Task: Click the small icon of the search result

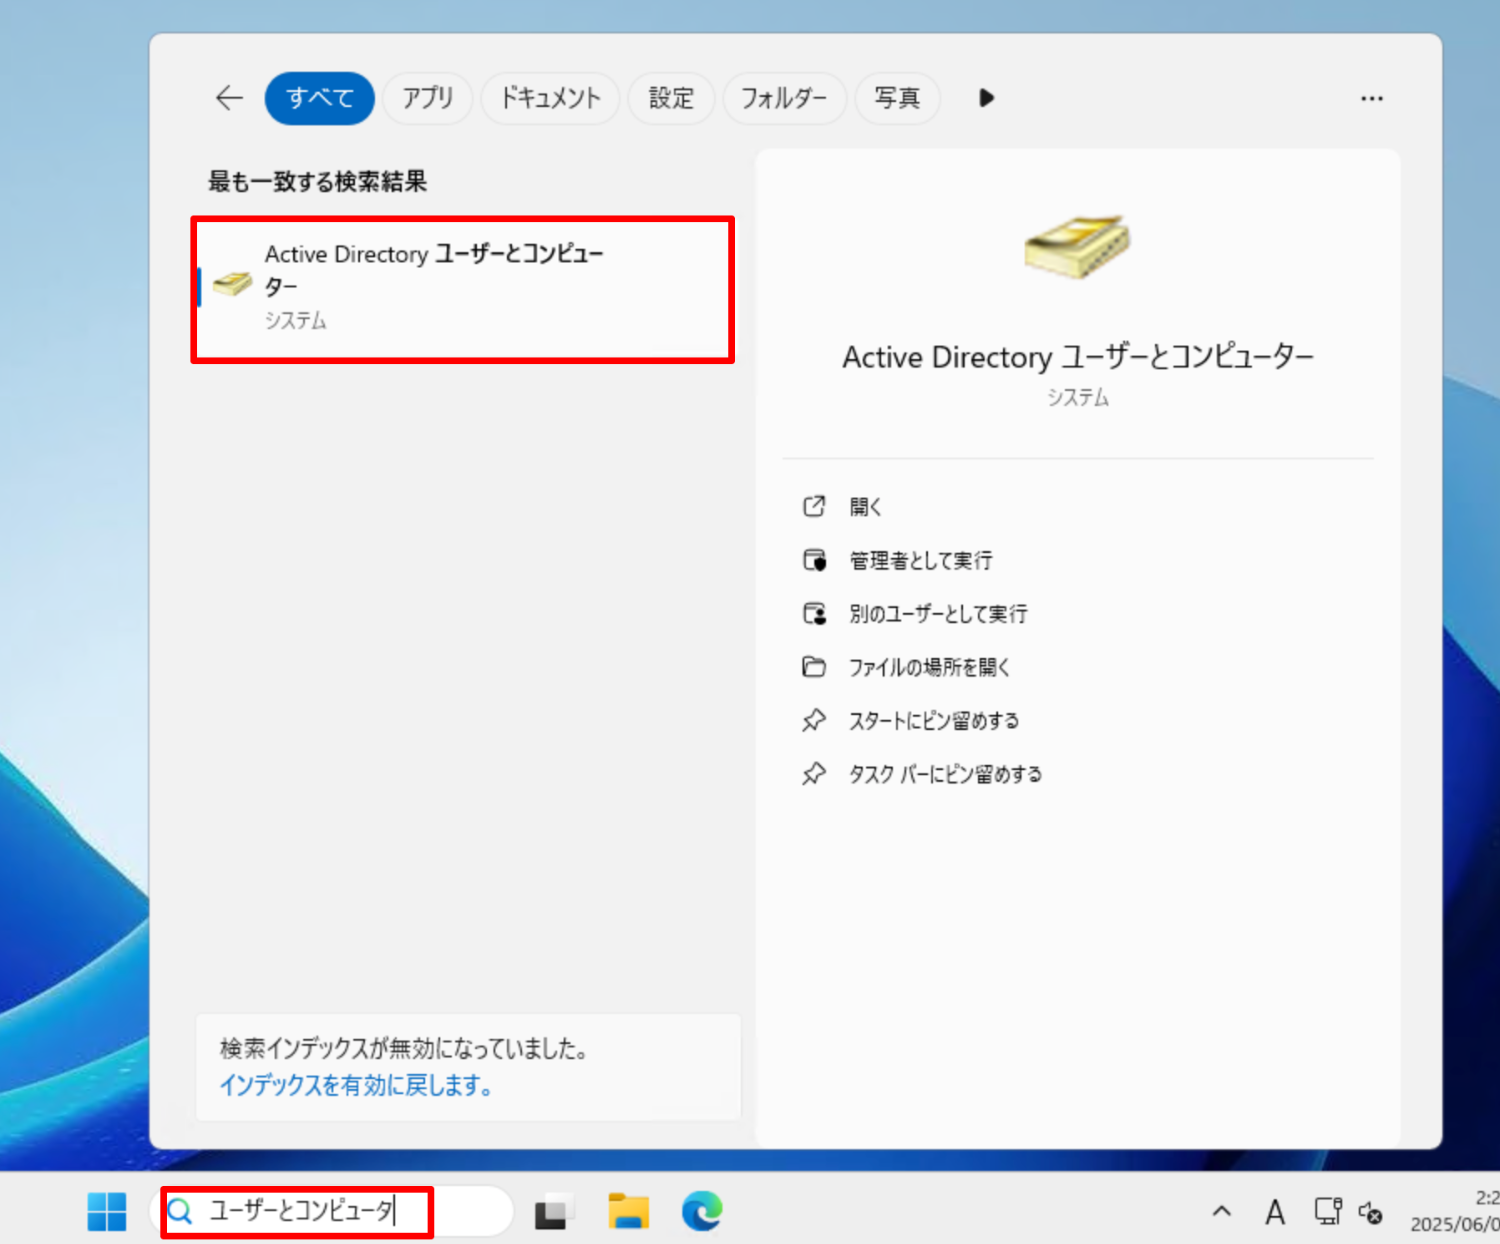Action: 232,284
